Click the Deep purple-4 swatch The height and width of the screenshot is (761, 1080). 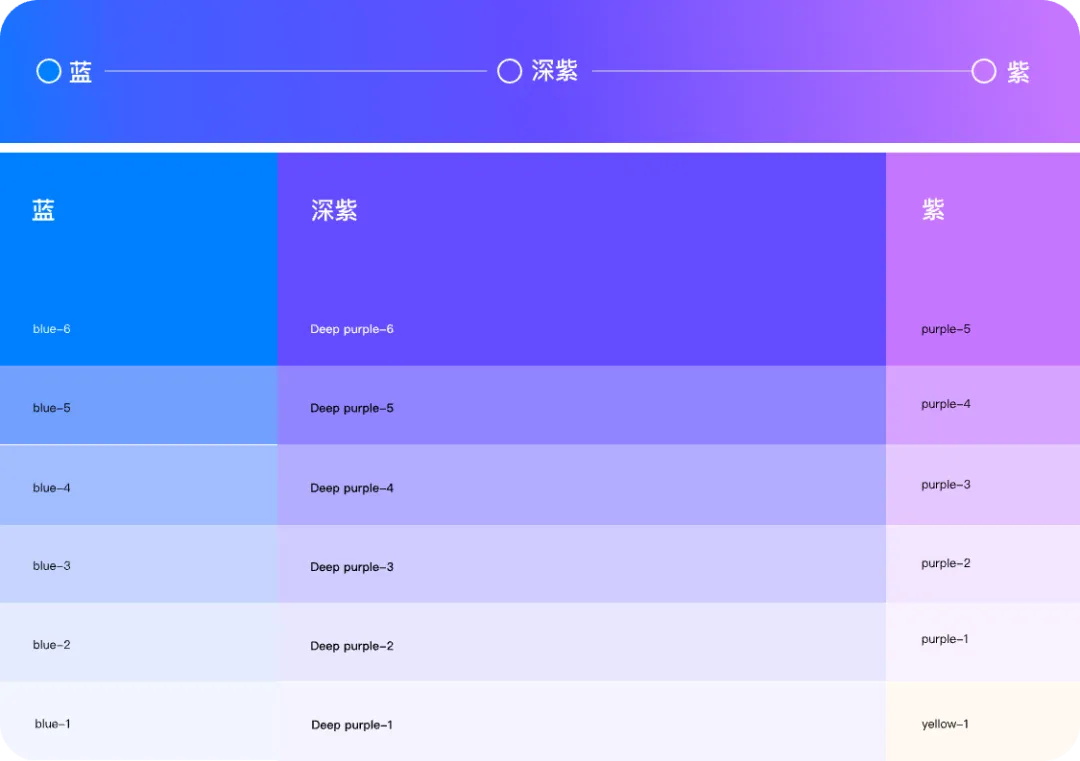pos(581,485)
